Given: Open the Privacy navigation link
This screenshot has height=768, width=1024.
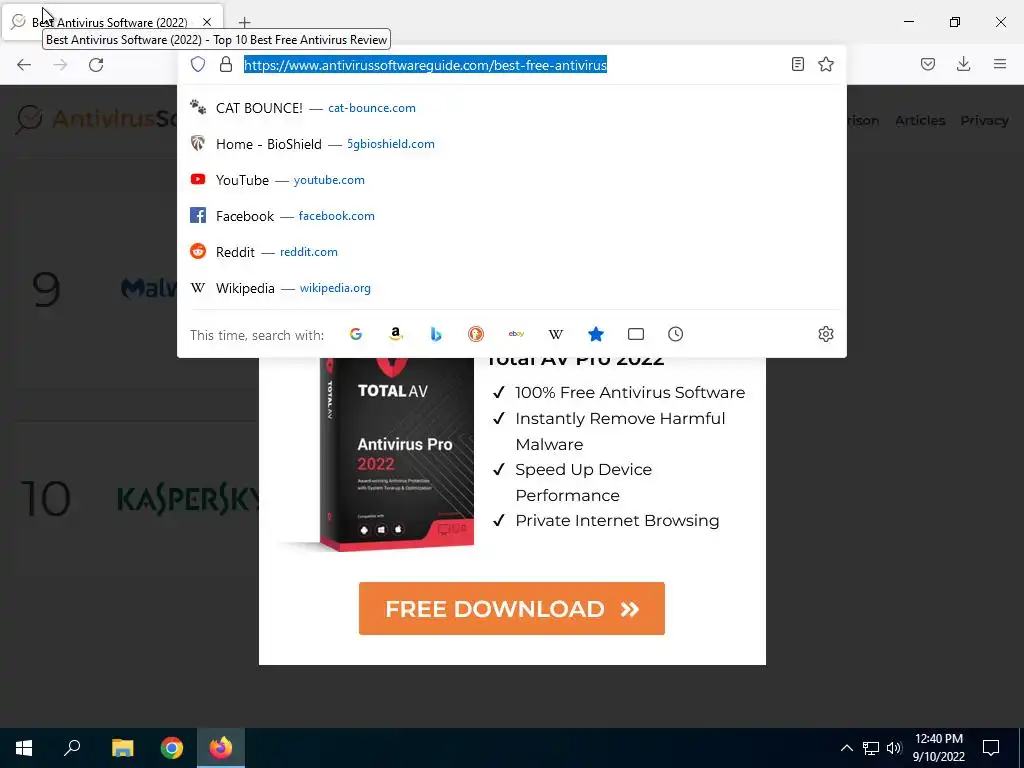Looking at the screenshot, I should (984, 120).
